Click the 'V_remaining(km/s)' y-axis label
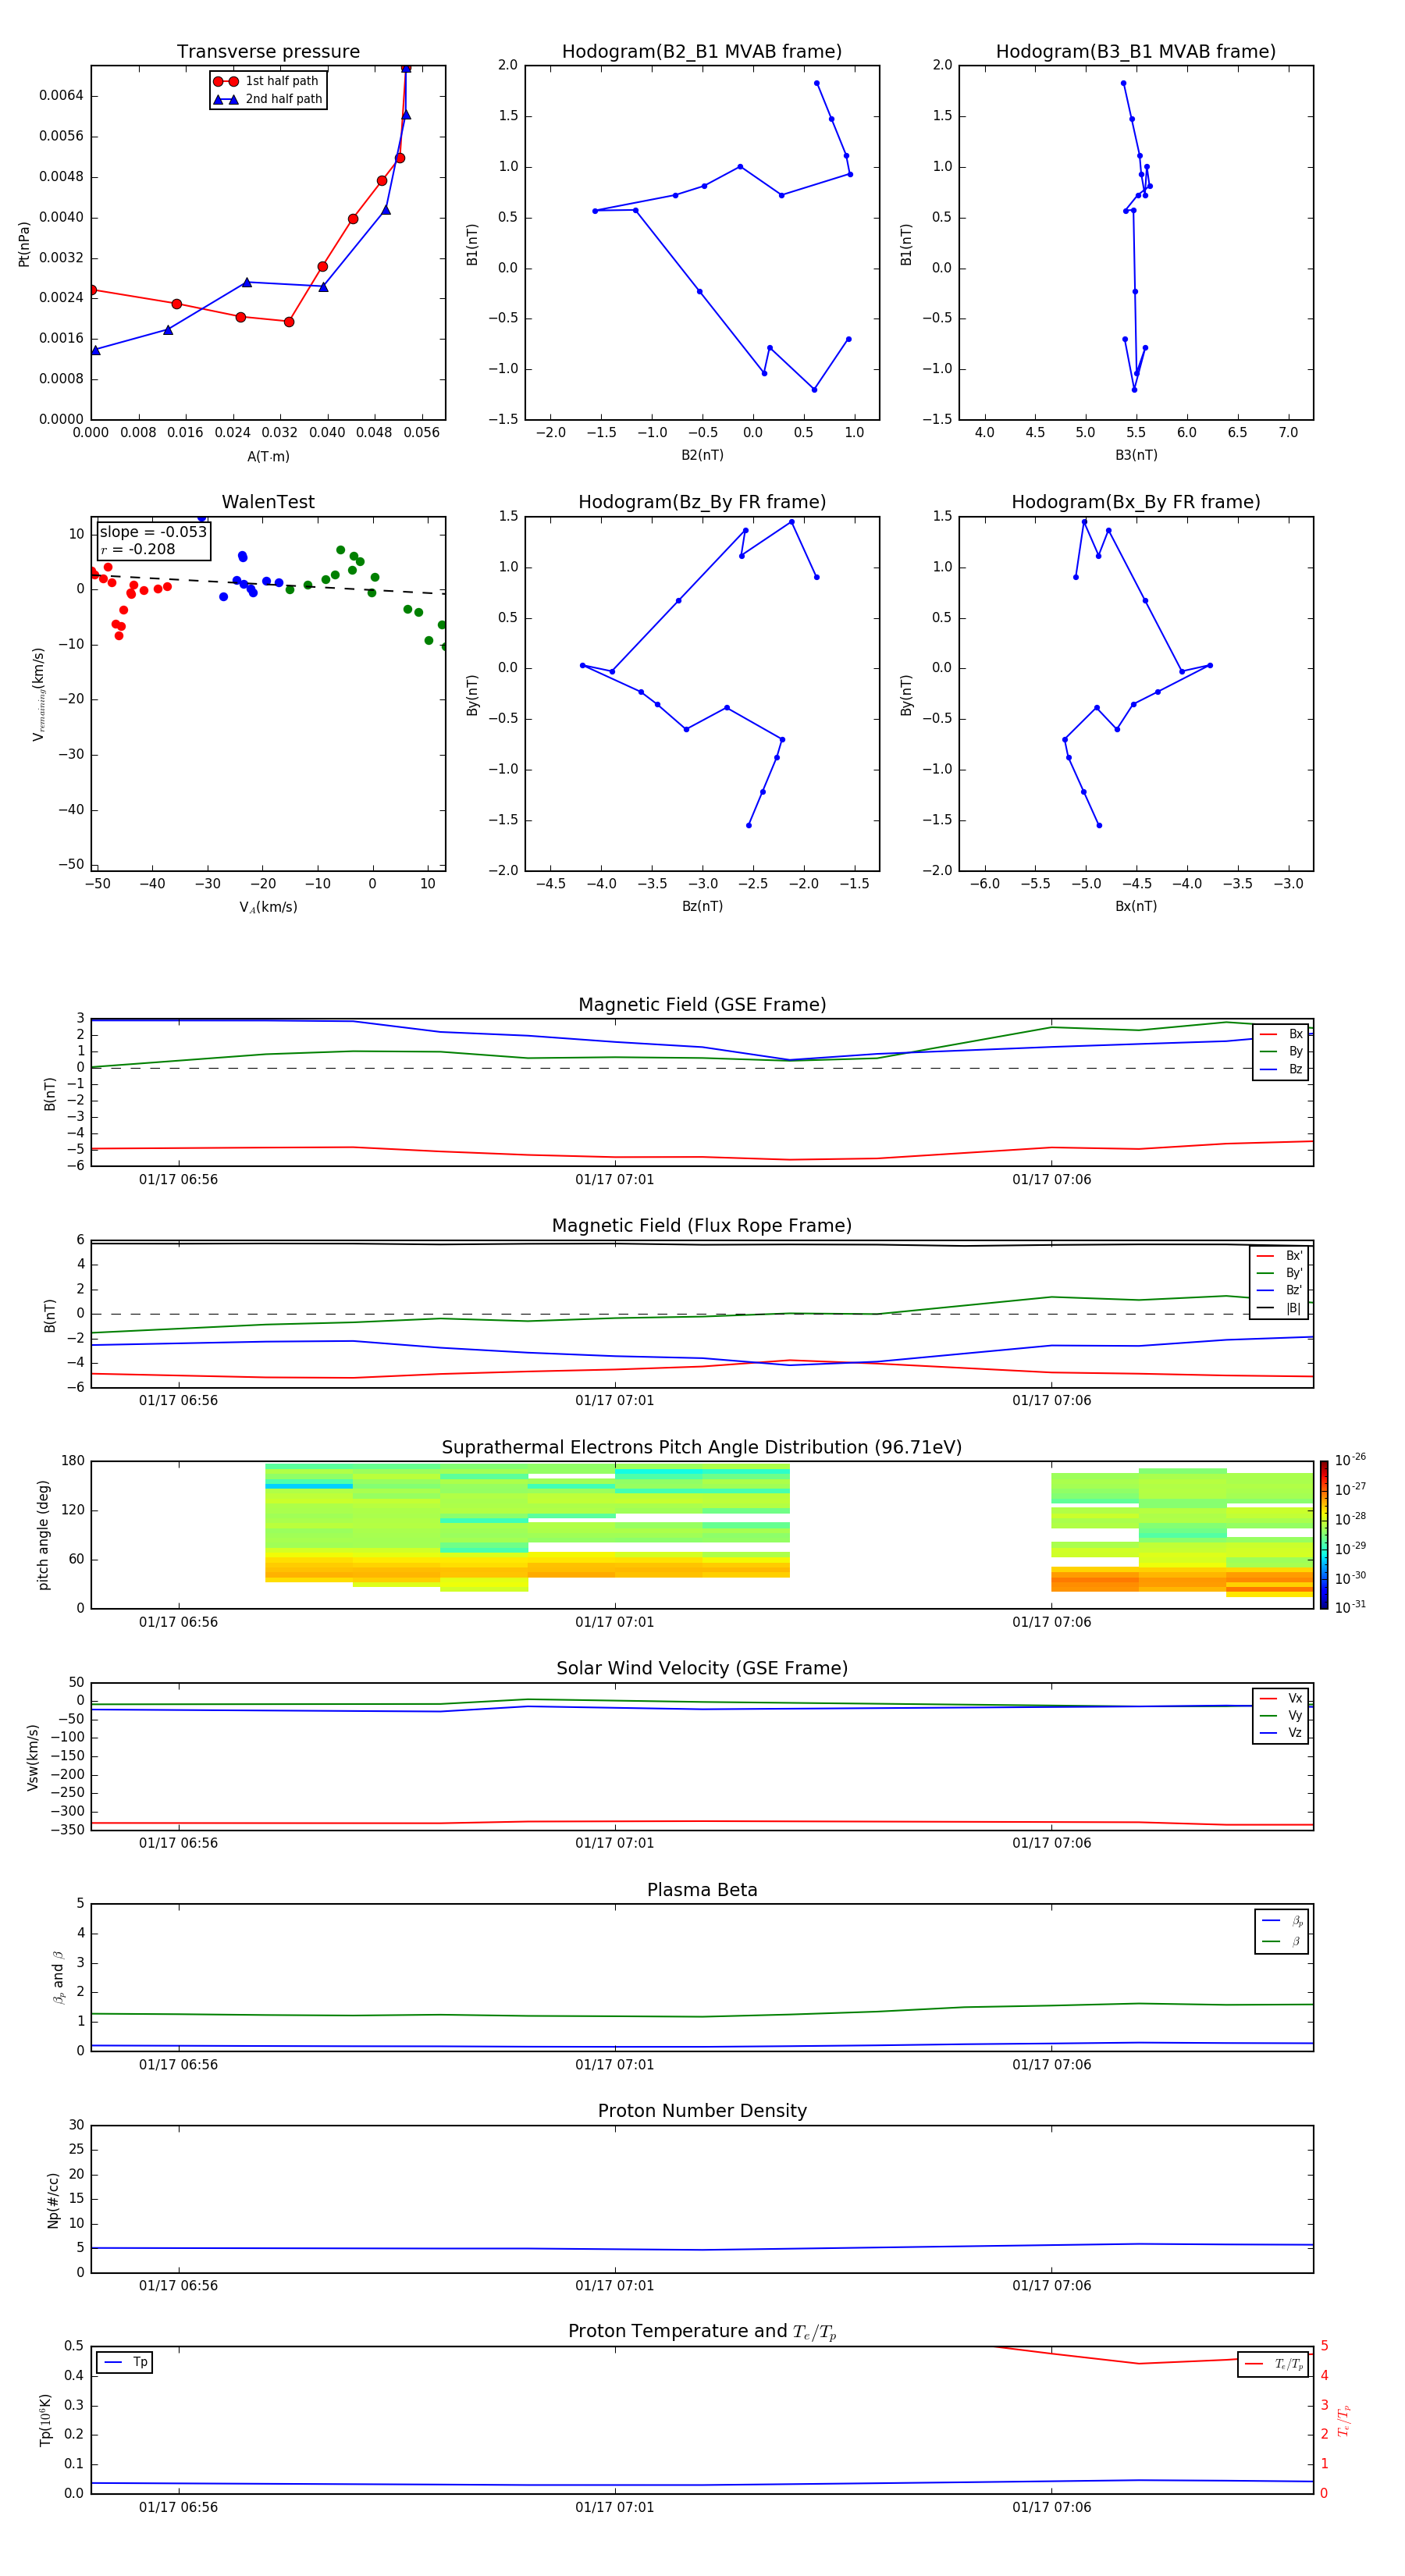 [x=38, y=694]
